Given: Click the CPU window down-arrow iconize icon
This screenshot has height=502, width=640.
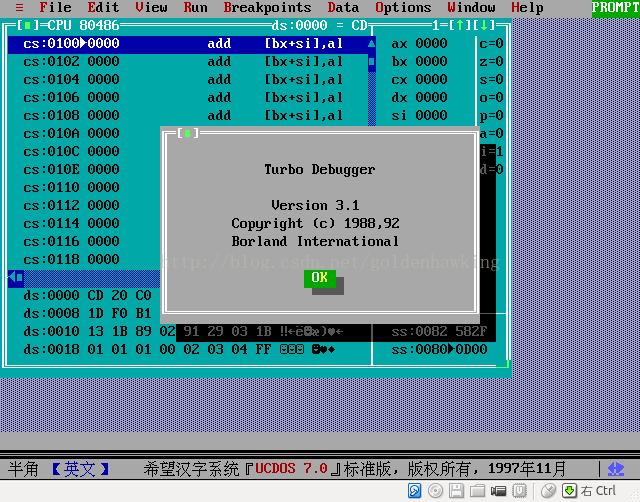Looking at the screenshot, I should 484,26.
